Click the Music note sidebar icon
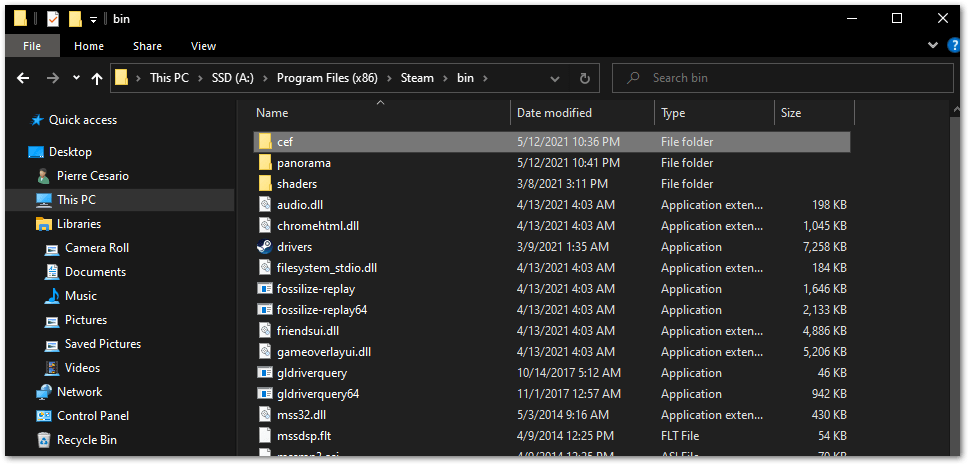This screenshot has width=969, height=465. tap(52, 296)
